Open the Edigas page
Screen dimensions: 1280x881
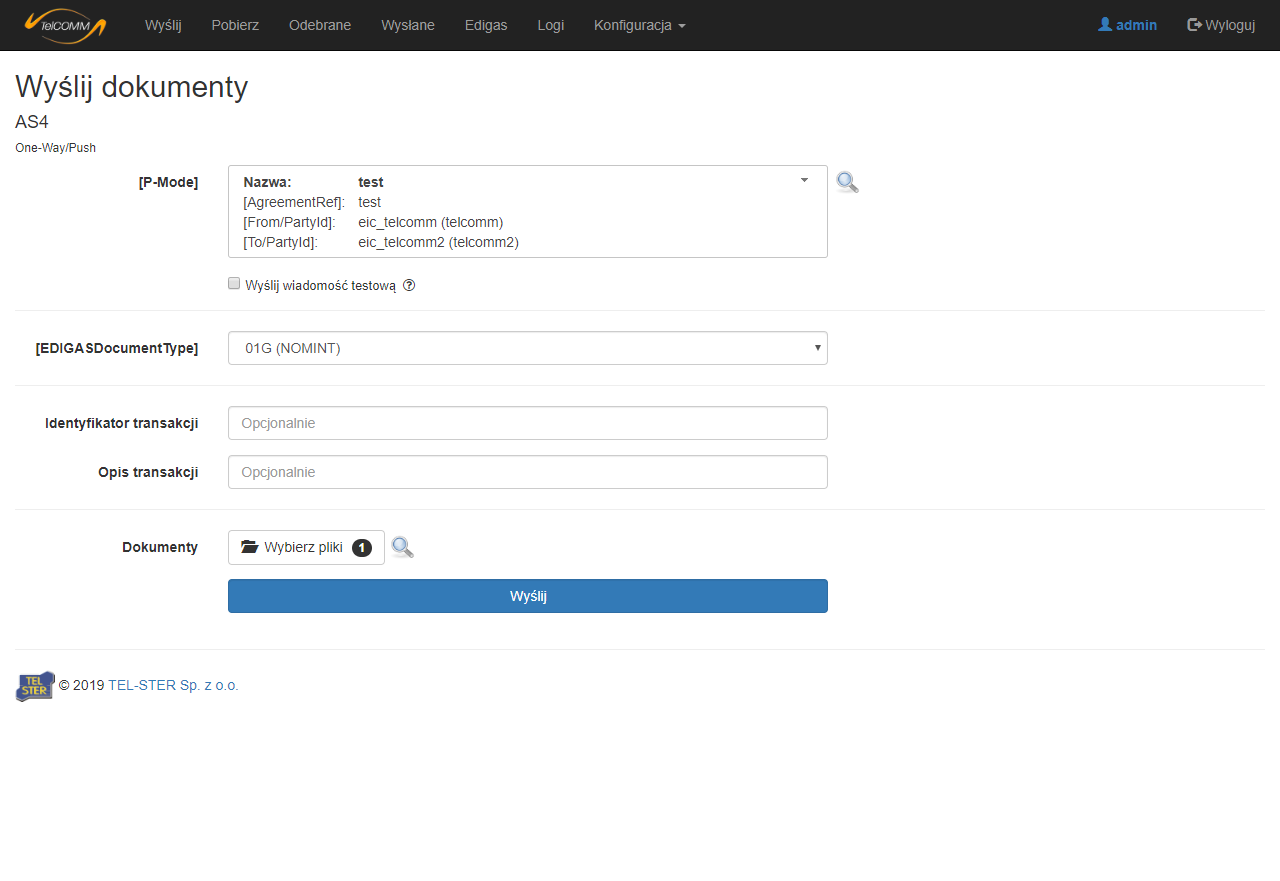(486, 25)
